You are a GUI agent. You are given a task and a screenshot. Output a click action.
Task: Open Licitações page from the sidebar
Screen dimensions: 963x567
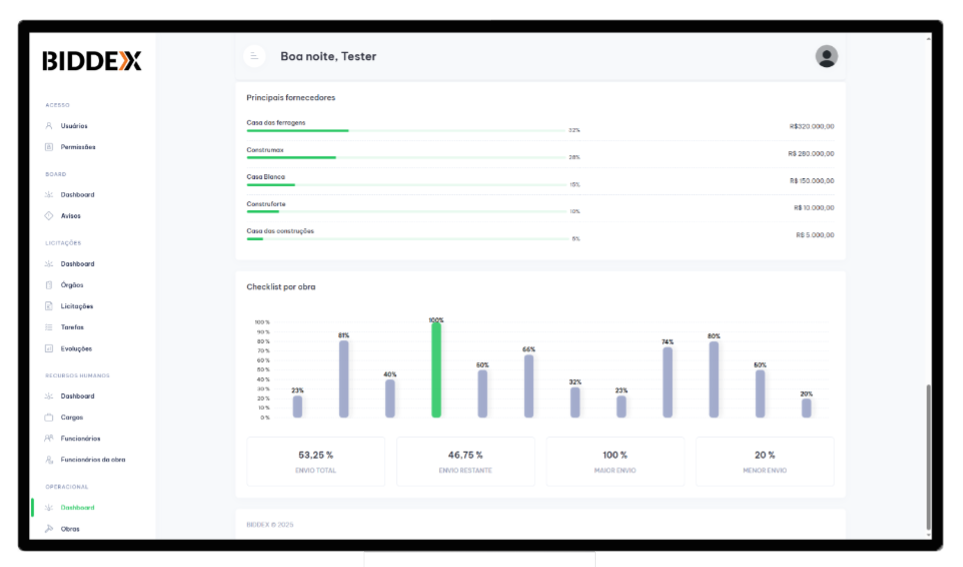[76, 306]
